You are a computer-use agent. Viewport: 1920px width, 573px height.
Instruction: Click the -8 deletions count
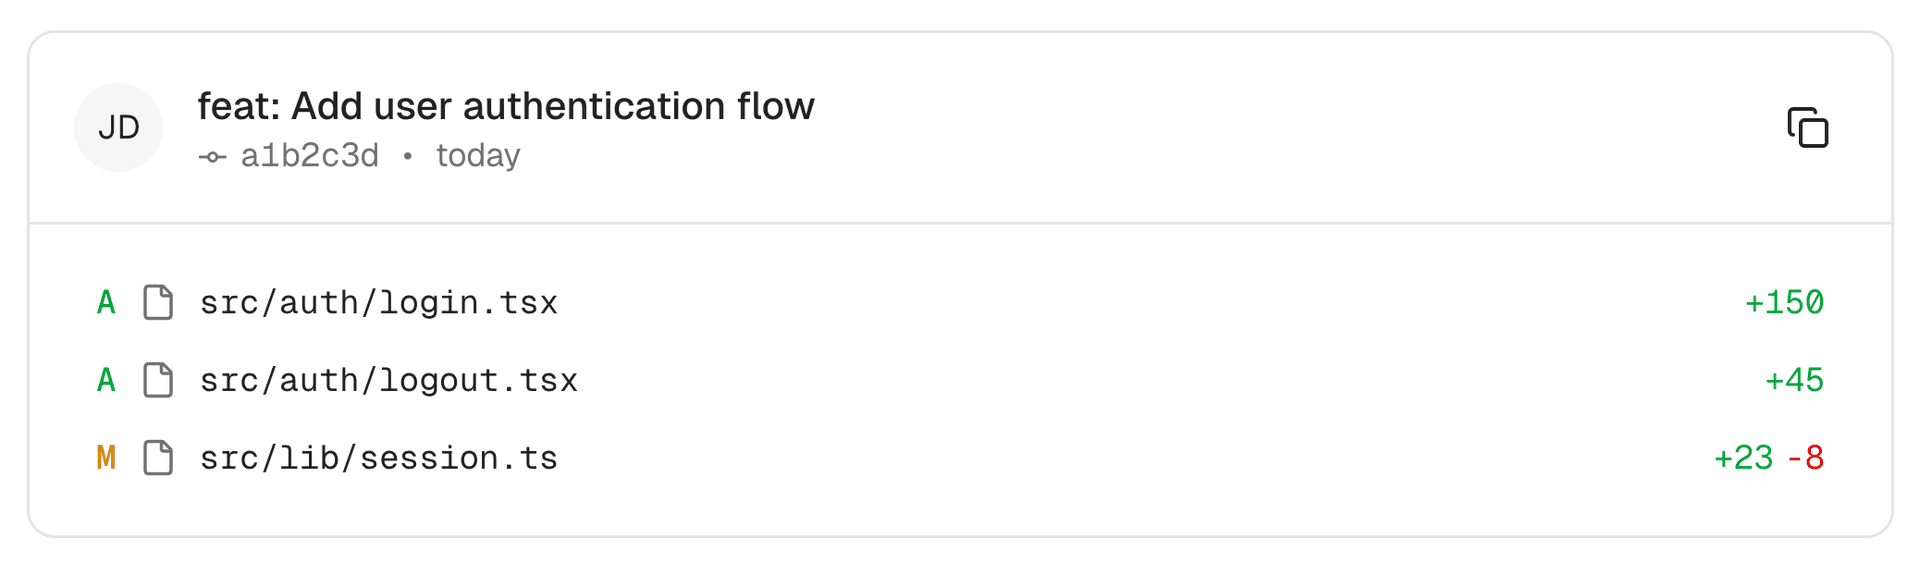[x=1806, y=458]
